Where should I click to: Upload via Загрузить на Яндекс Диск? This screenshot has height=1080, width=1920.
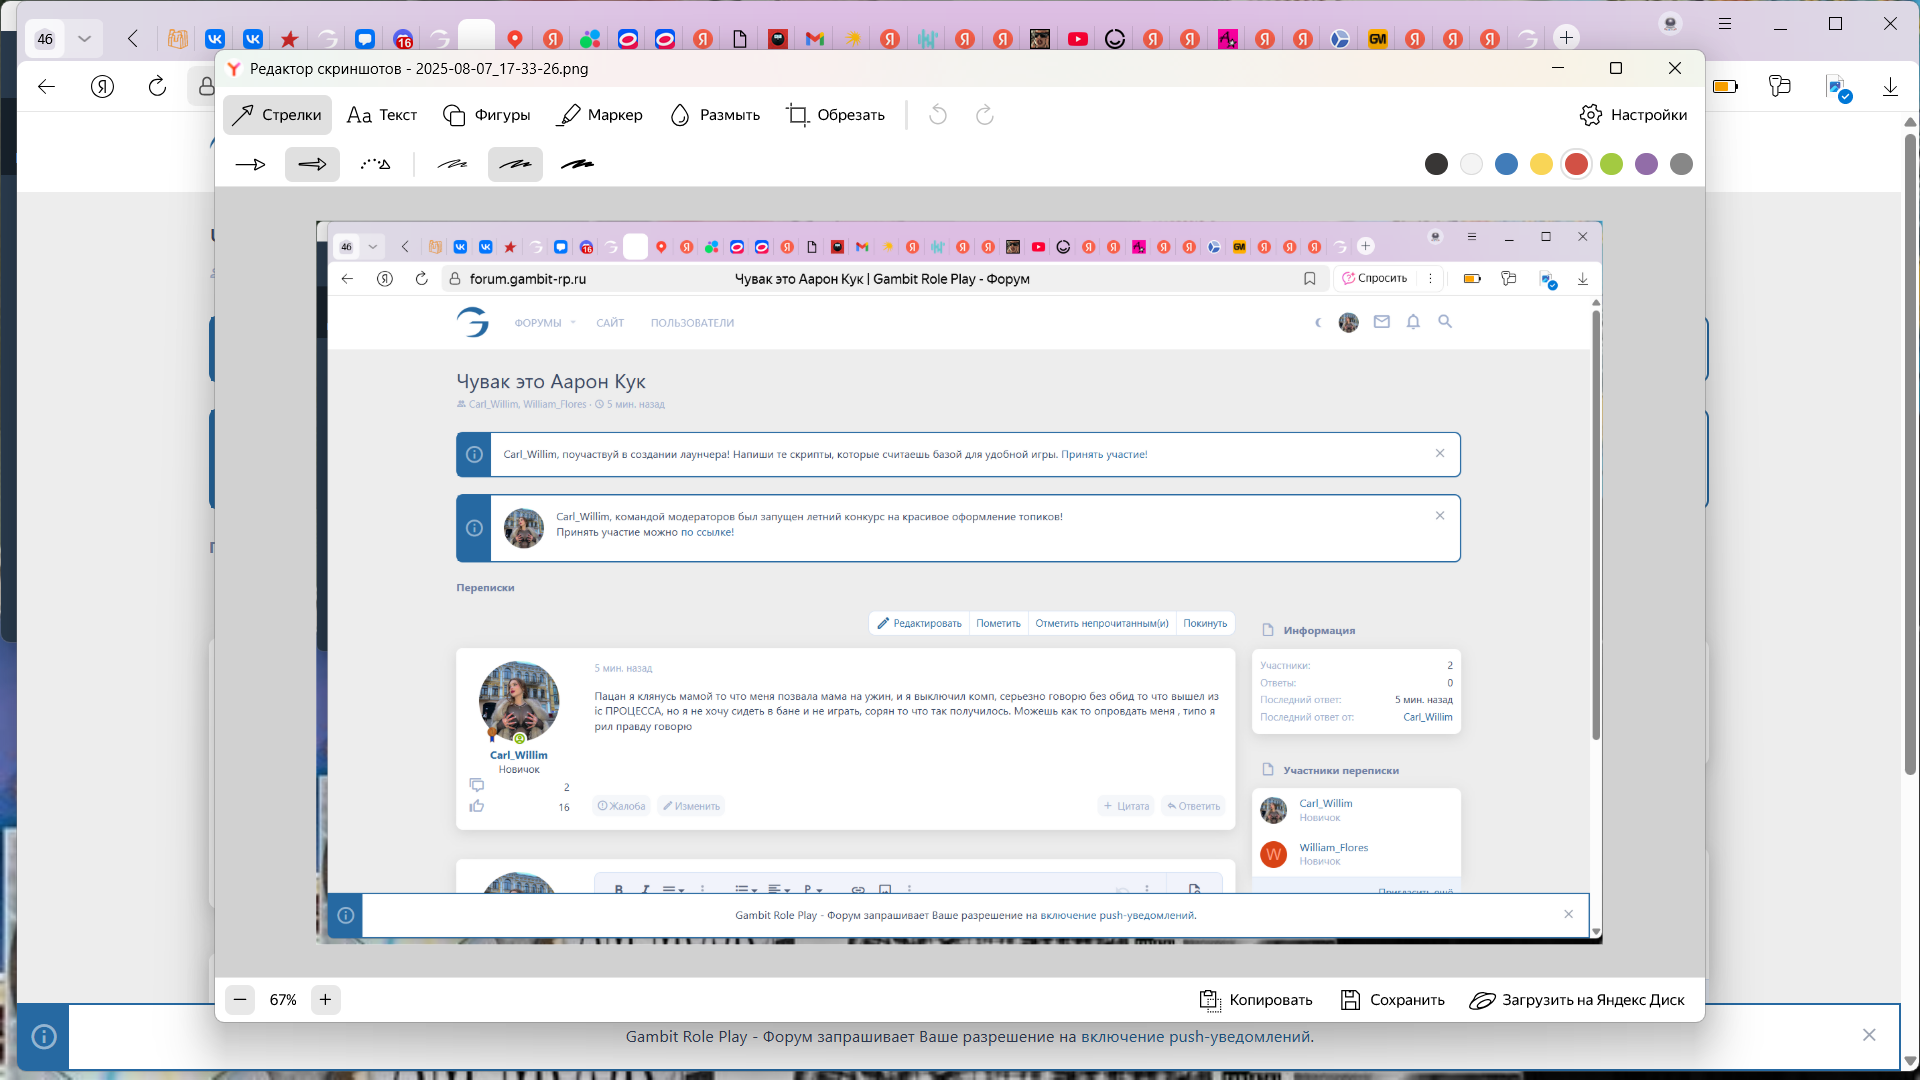pos(1577,1000)
